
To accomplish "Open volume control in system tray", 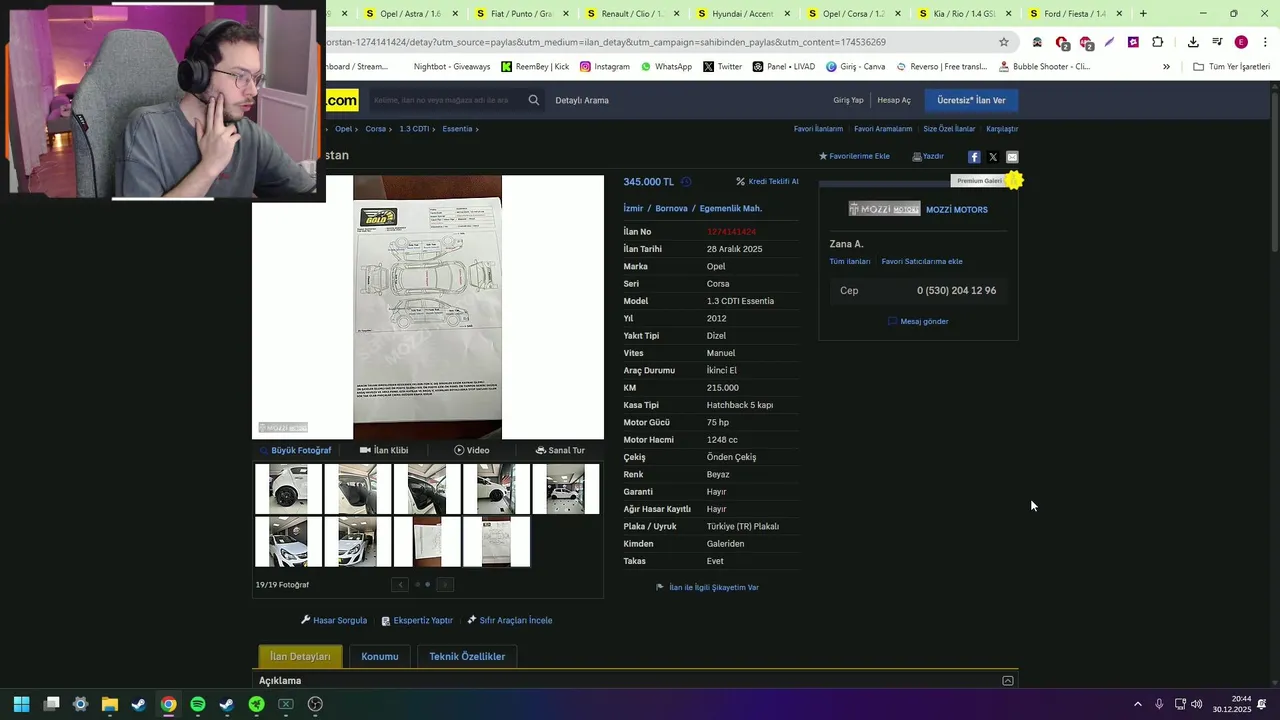I will pos(1197,704).
